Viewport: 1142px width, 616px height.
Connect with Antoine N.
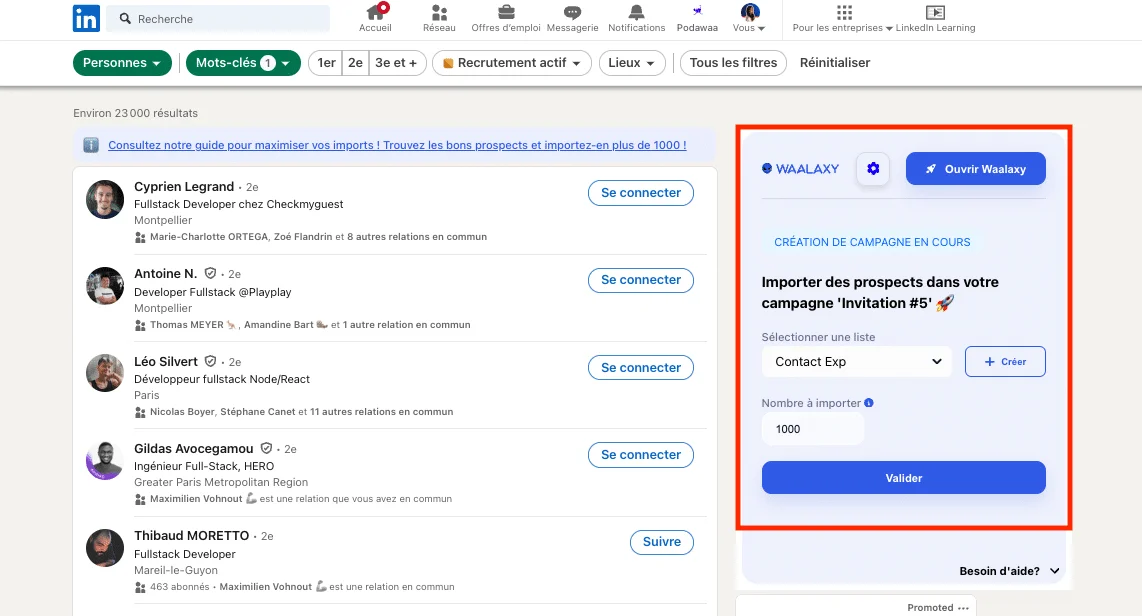tap(641, 280)
